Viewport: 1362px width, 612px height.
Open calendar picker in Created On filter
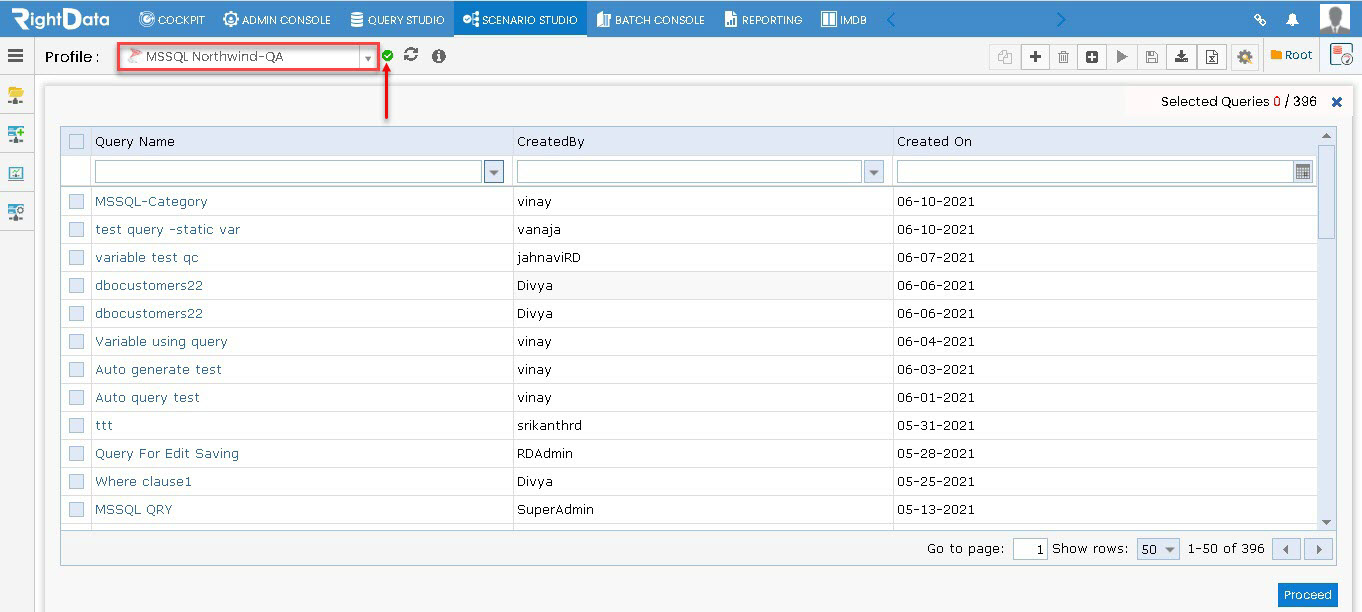[x=1302, y=172]
